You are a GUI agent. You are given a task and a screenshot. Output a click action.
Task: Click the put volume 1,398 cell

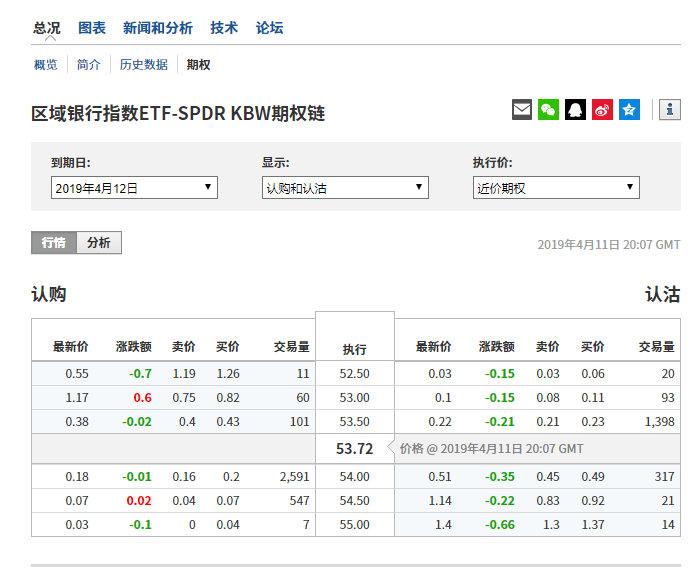click(660, 422)
